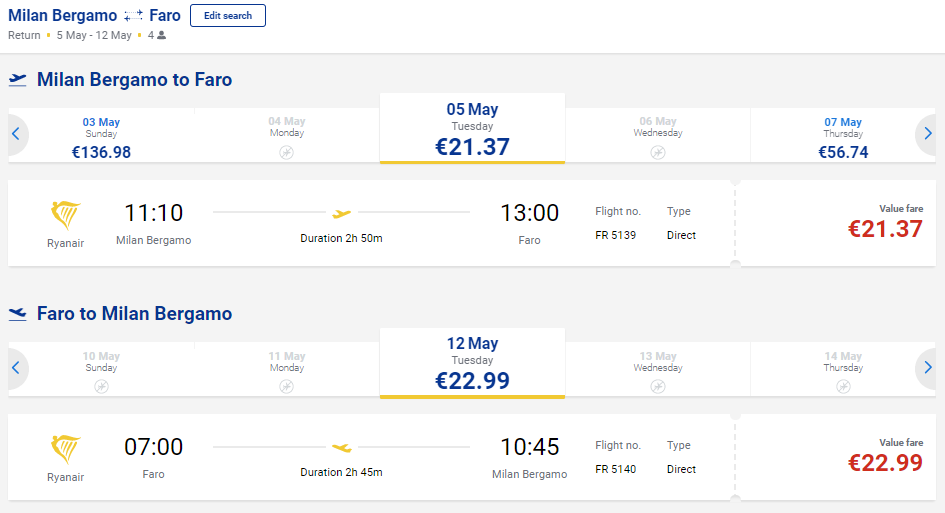Viewport: 945px width, 513px height.
Task: Click the departing plane icon beside Milan Bergamo to Faro
Action: point(18,80)
